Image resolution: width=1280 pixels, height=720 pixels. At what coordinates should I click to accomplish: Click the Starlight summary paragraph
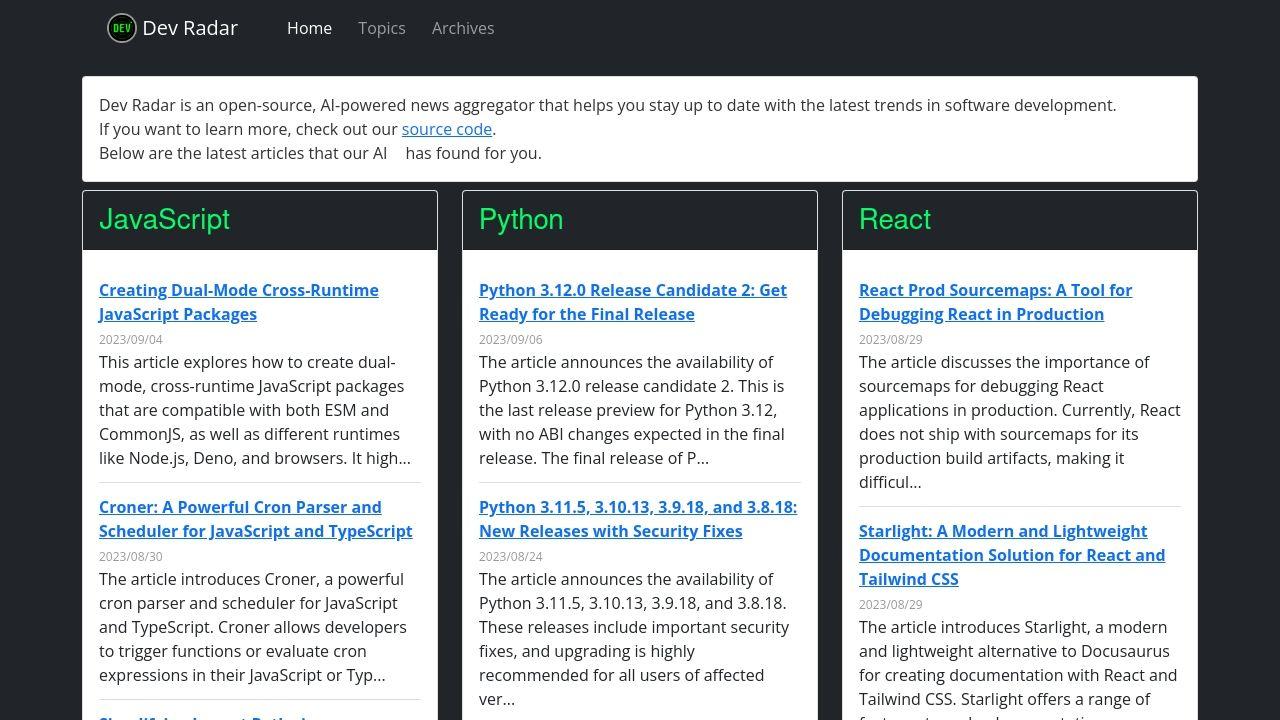click(1018, 668)
